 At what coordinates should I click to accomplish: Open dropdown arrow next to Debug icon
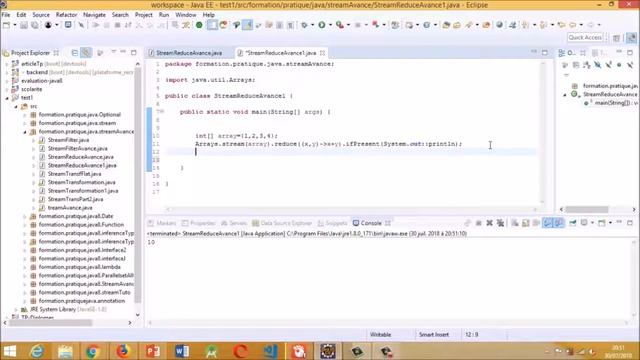click(x=312, y=25)
